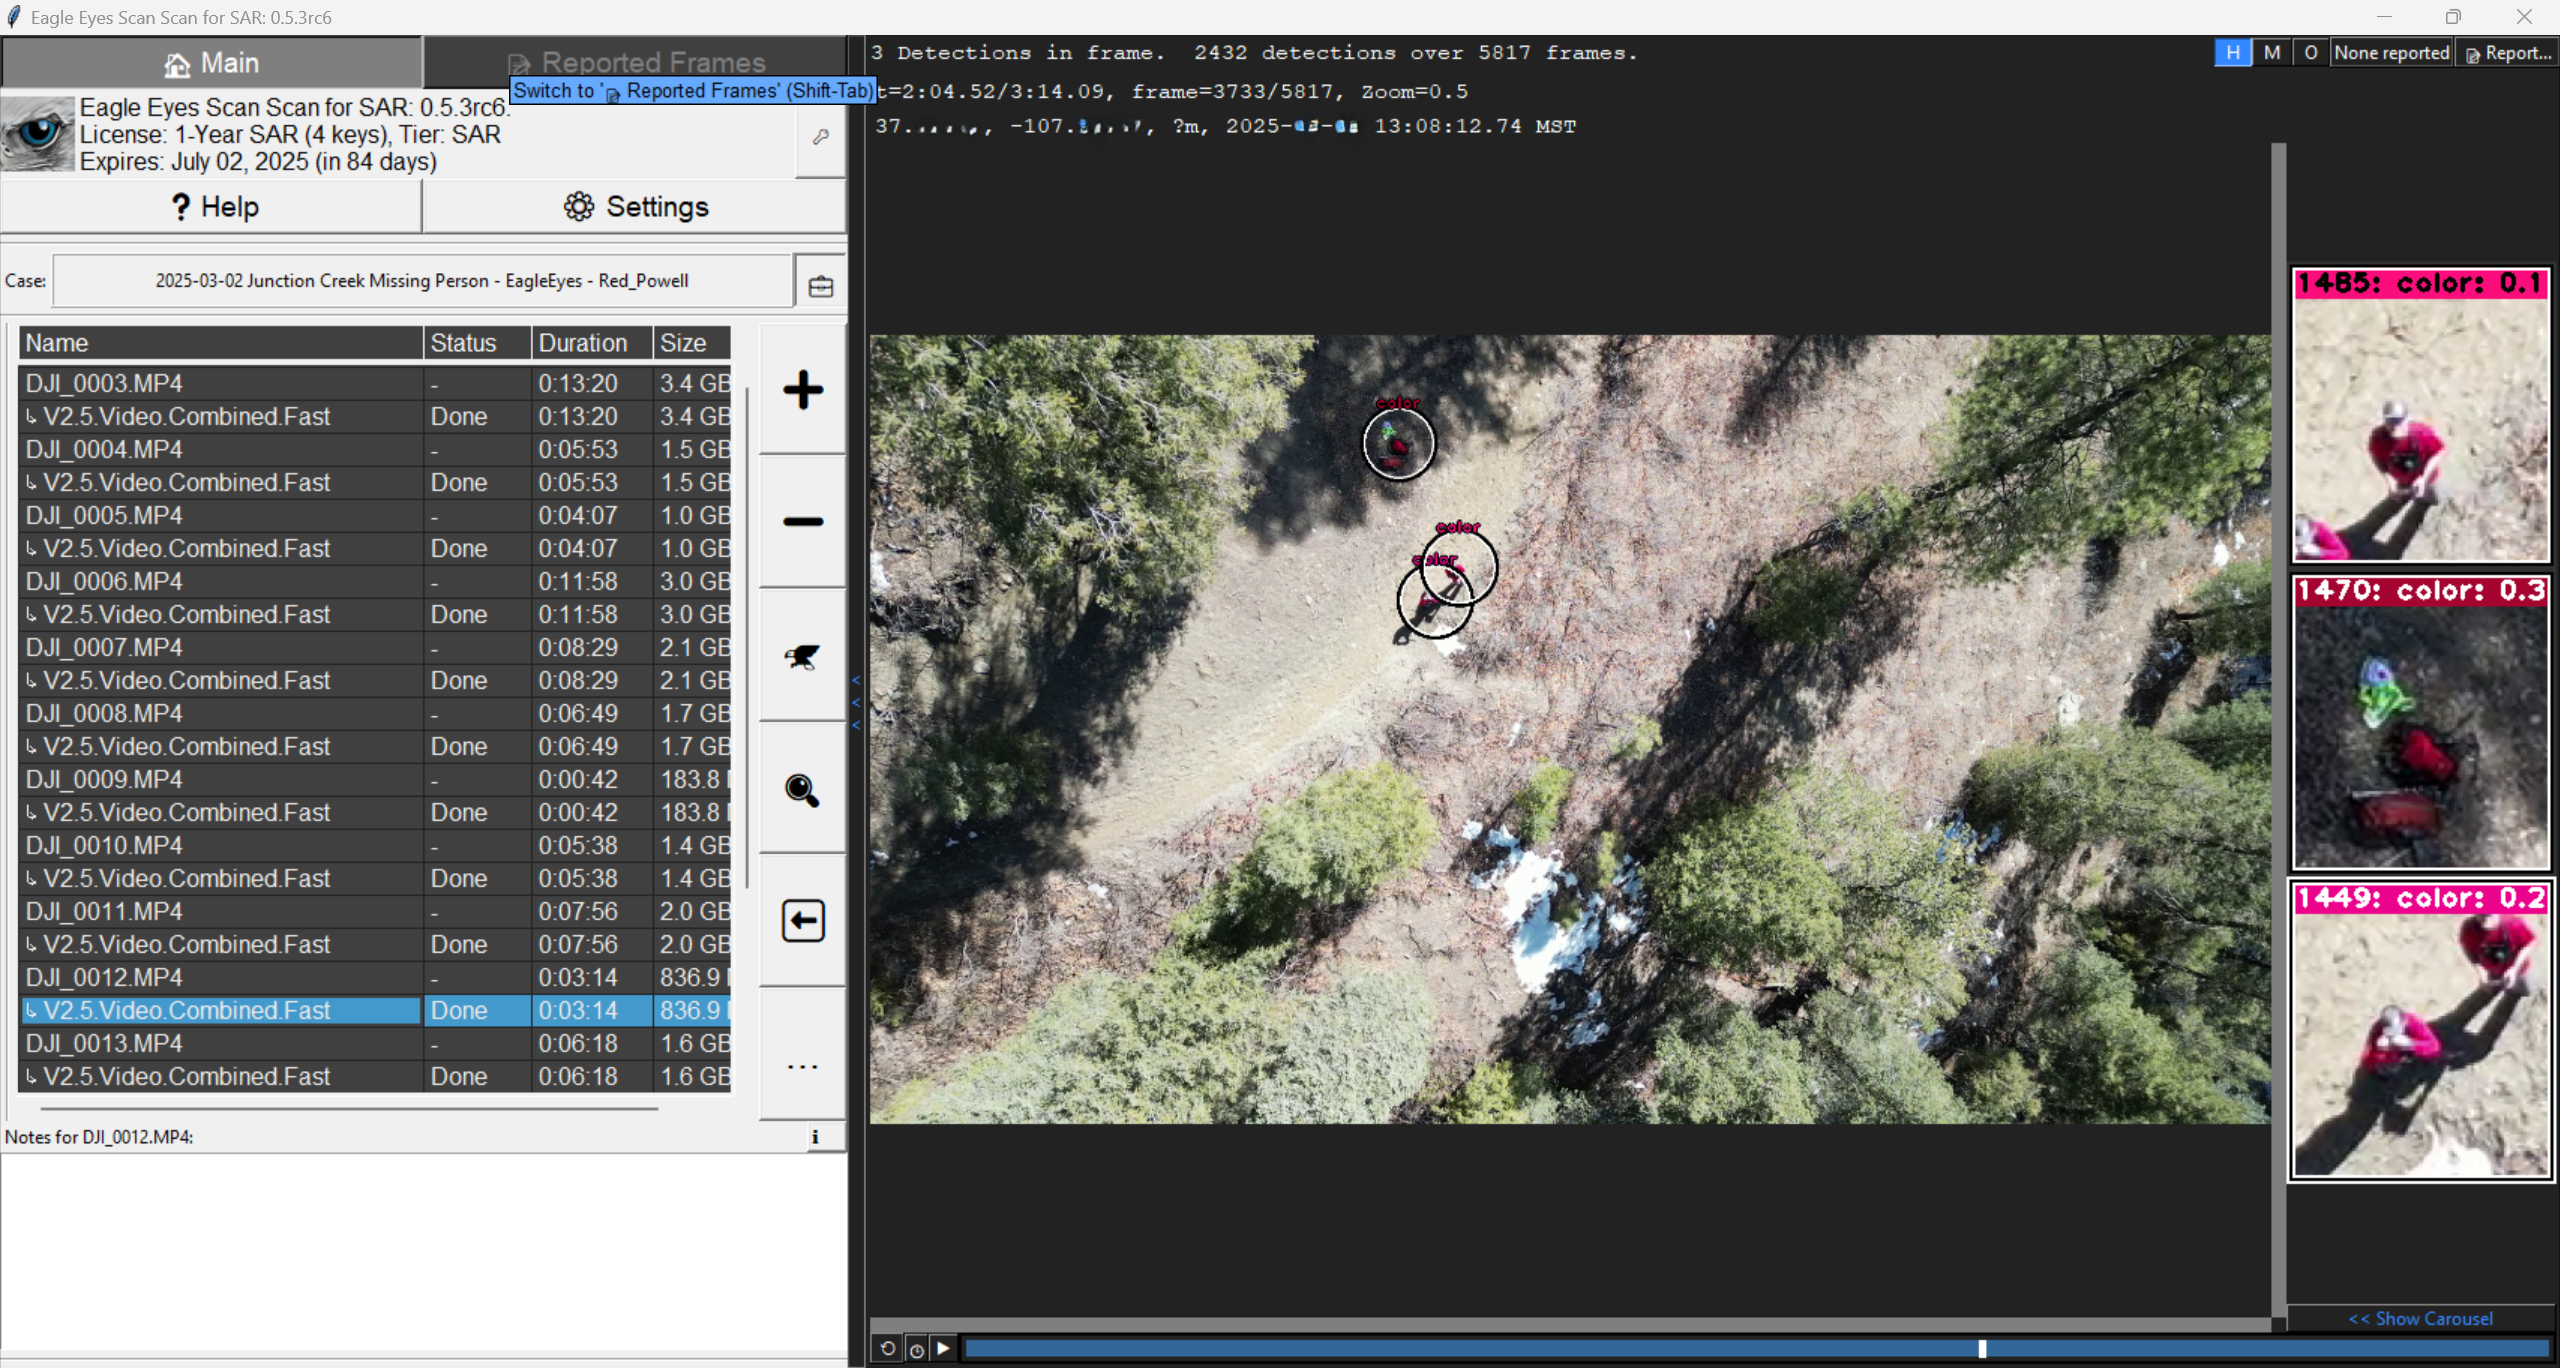Select the DJI_0010.MP4 row
The image size is (2560, 1368).
point(375,845)
